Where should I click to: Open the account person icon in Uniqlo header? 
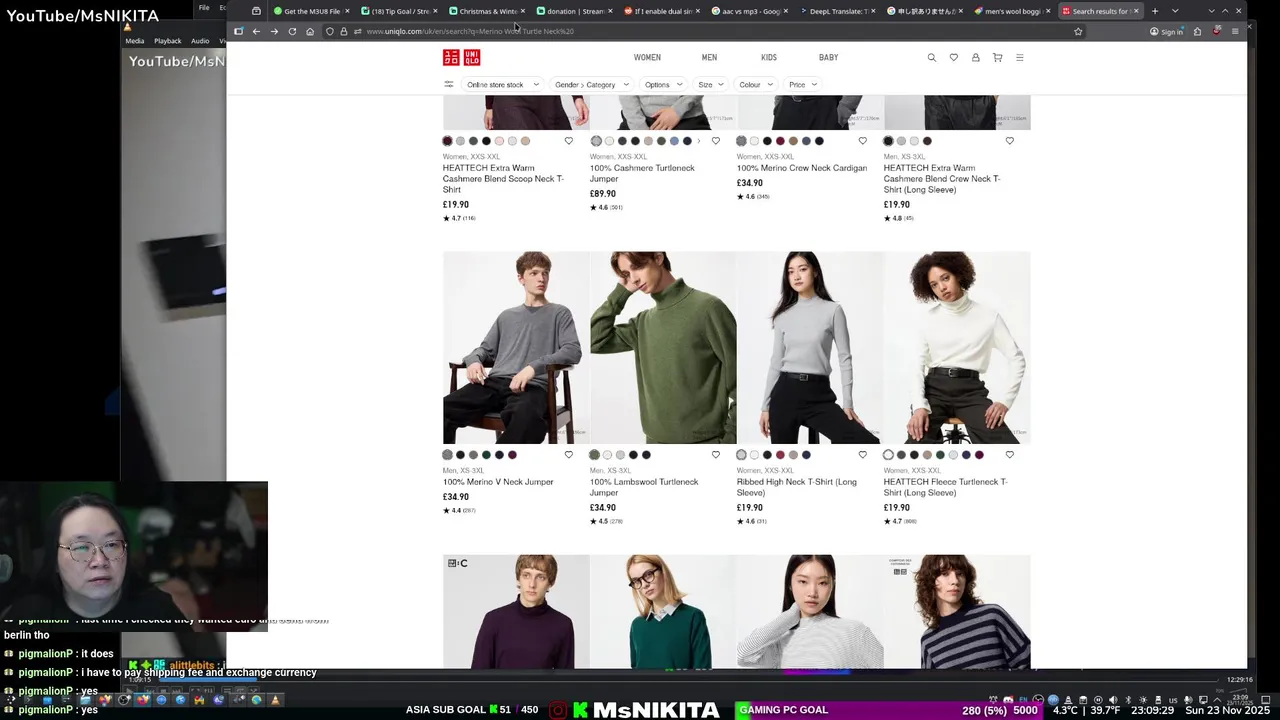pos(975,57)
